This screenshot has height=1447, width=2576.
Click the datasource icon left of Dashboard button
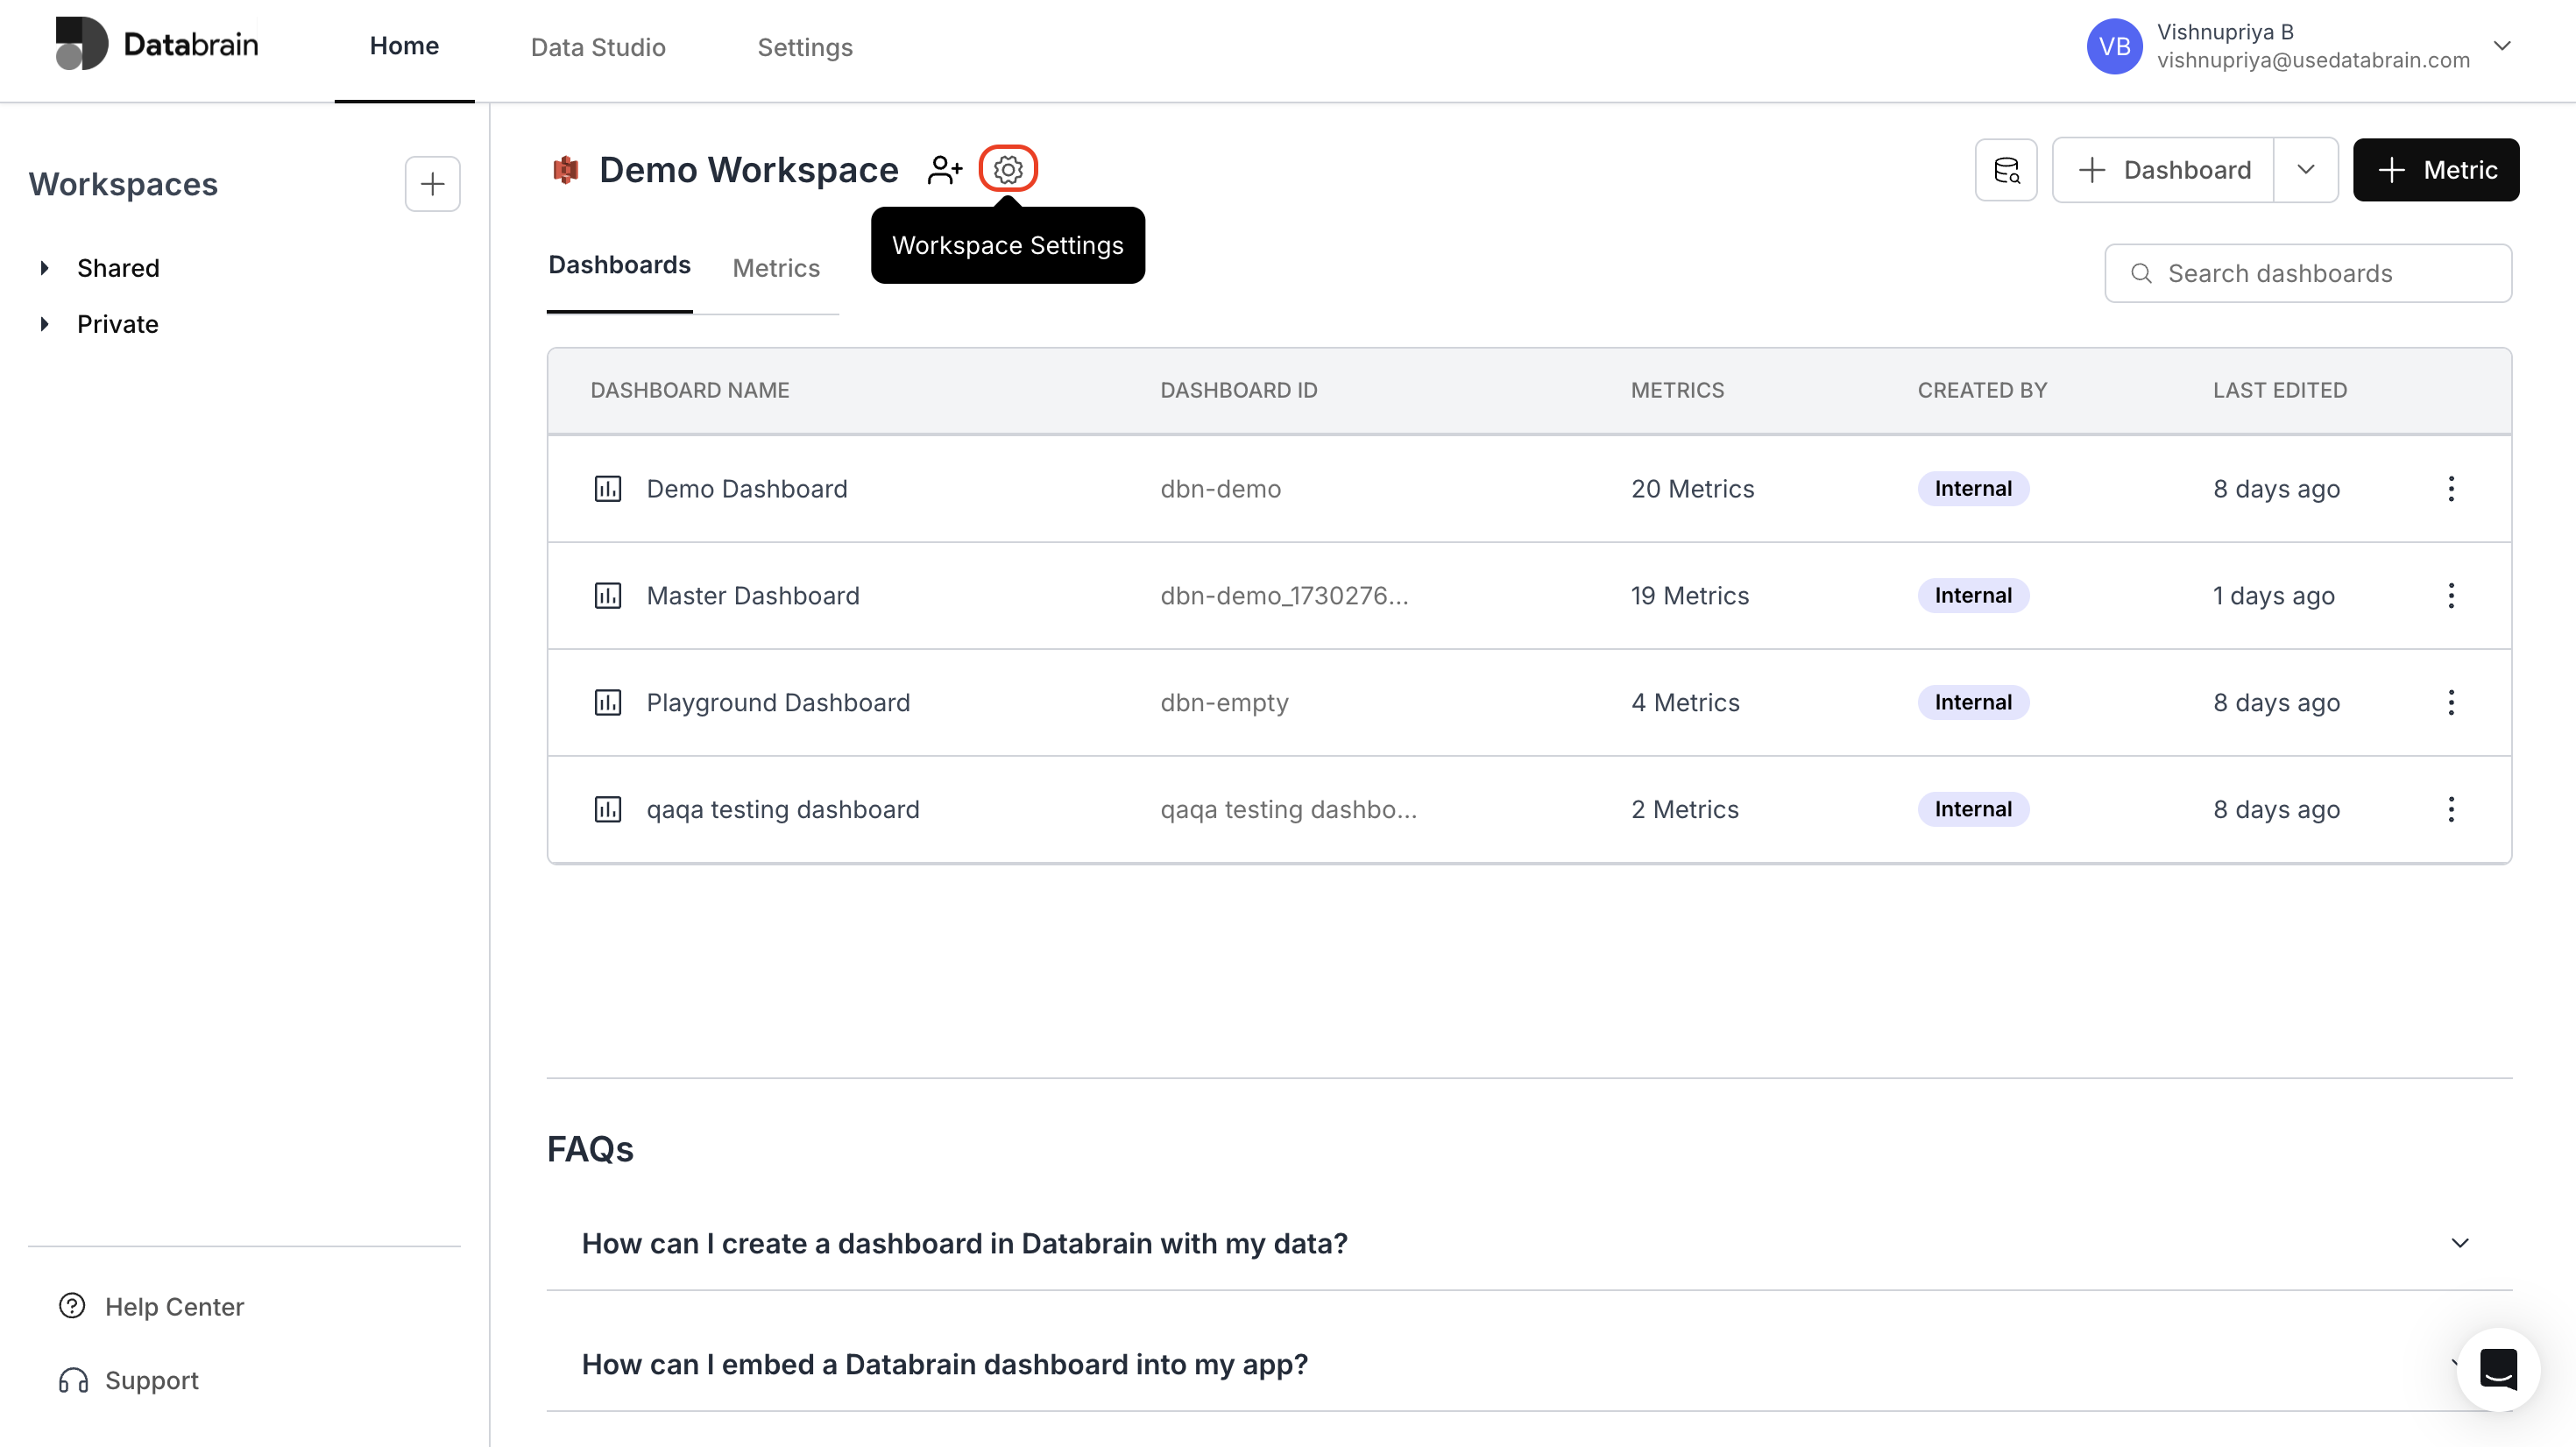pyautogui.click(x=2006, y=170)
